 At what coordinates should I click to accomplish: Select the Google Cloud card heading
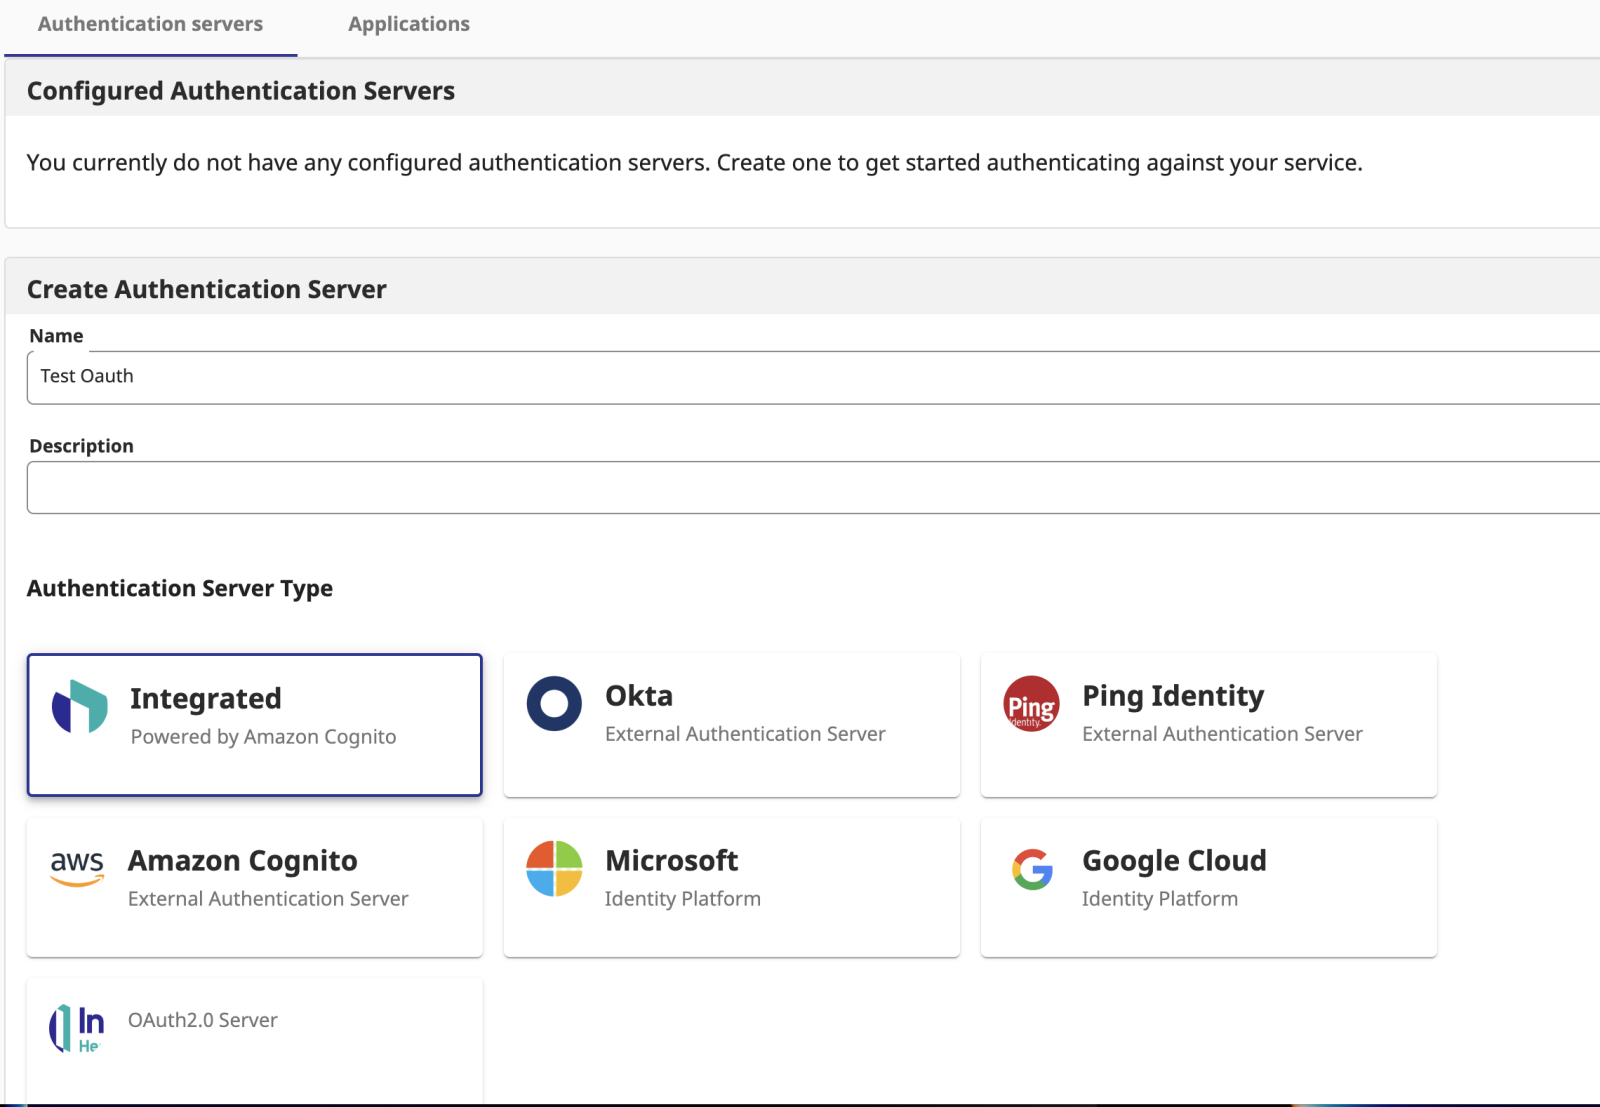tap(1174, 860)
